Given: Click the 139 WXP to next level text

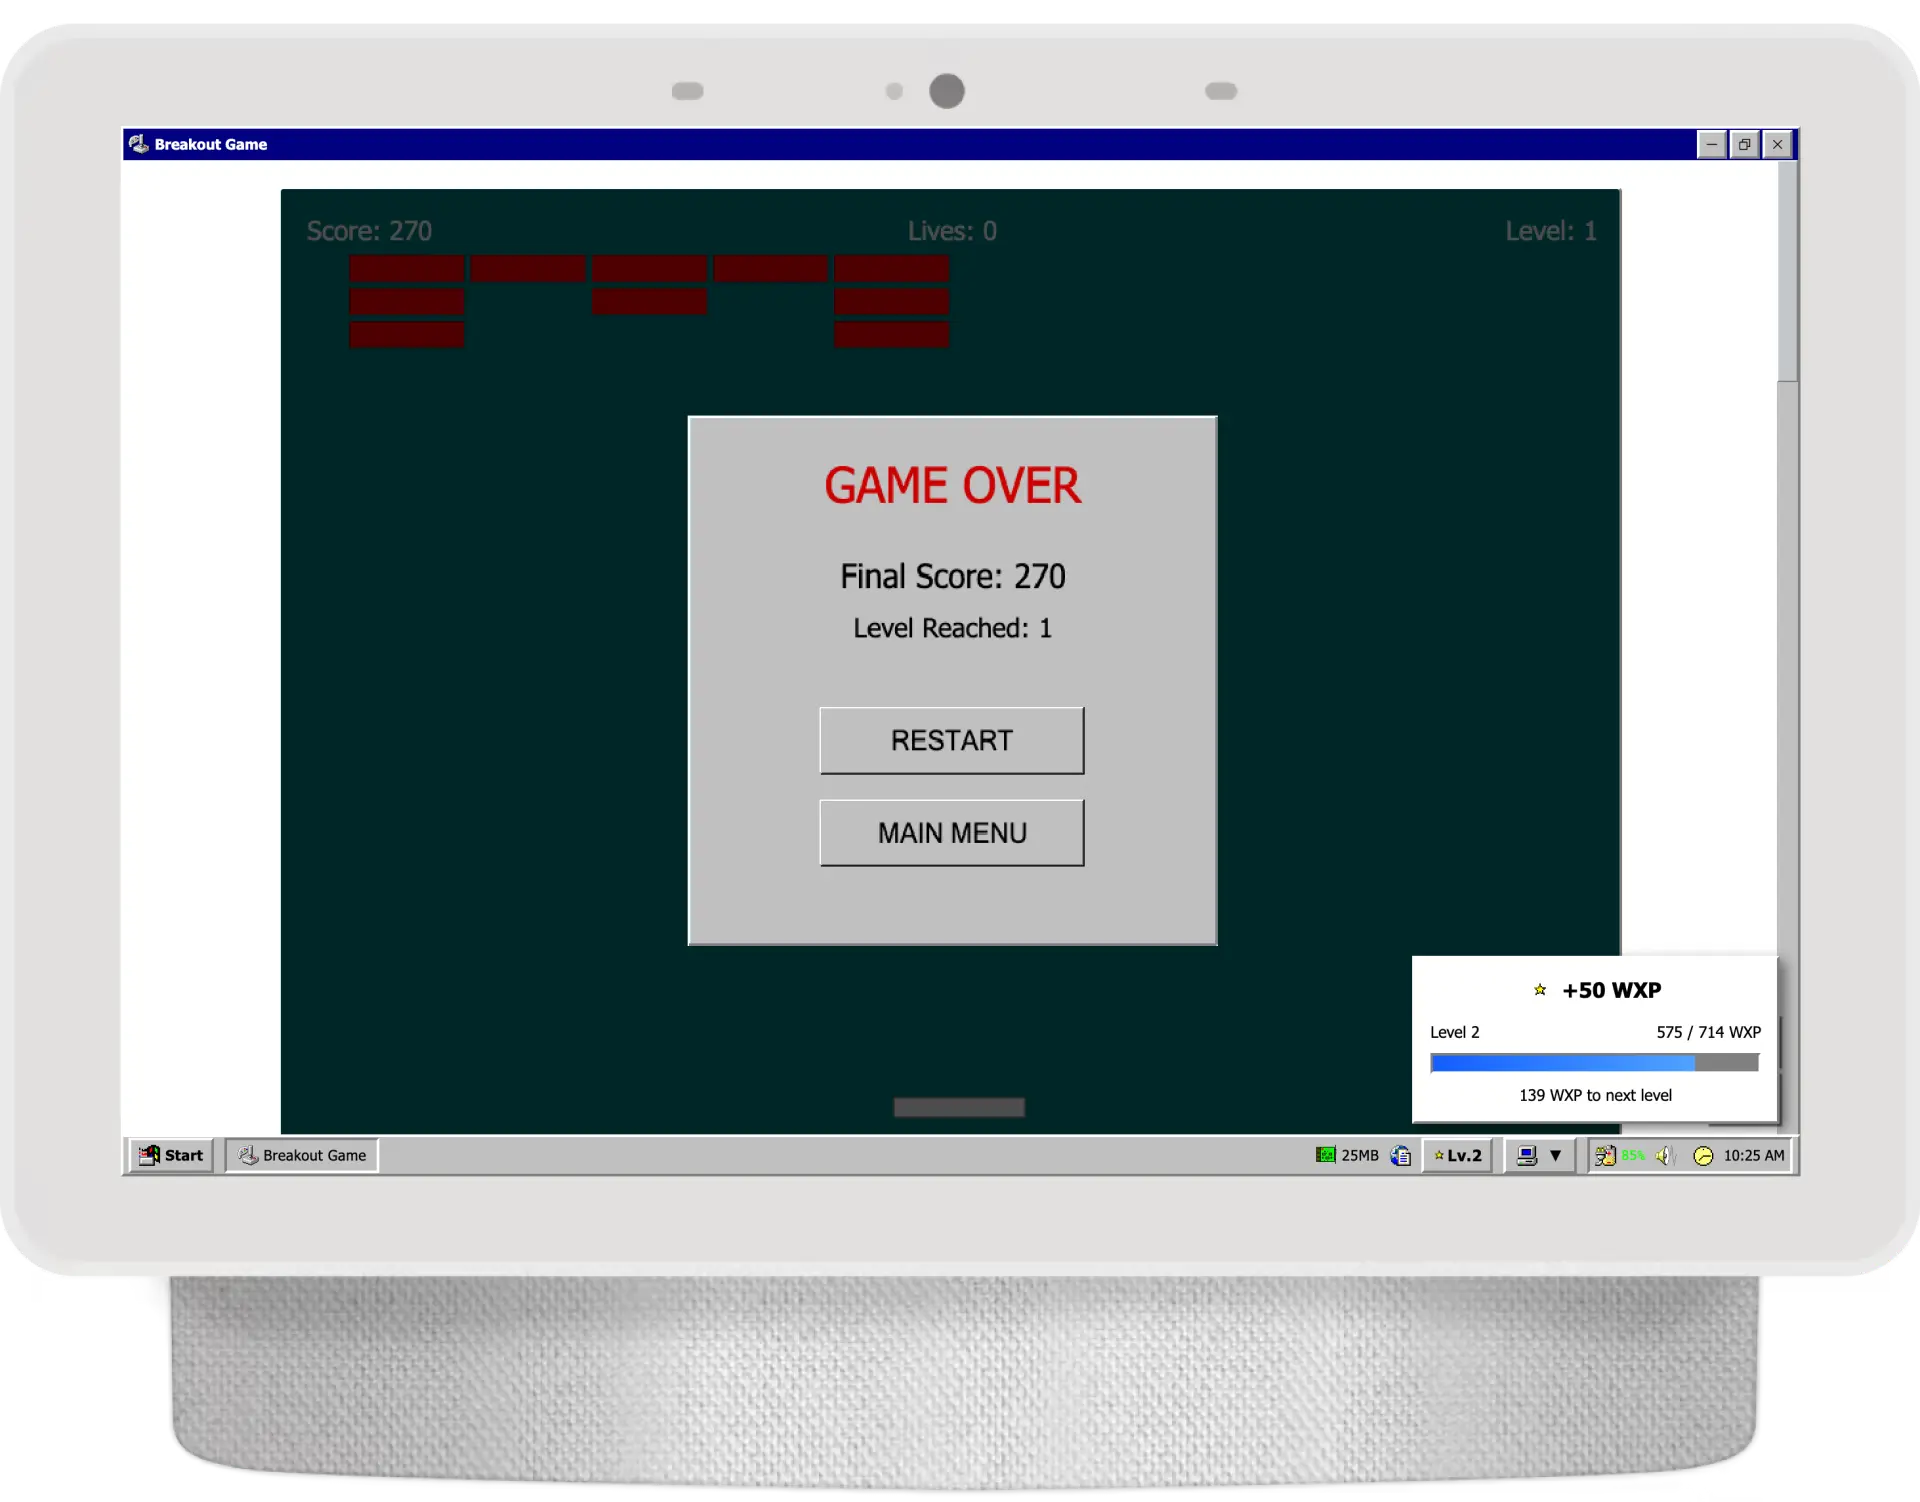Looking at the screenshot, I should point(1594,1095).
